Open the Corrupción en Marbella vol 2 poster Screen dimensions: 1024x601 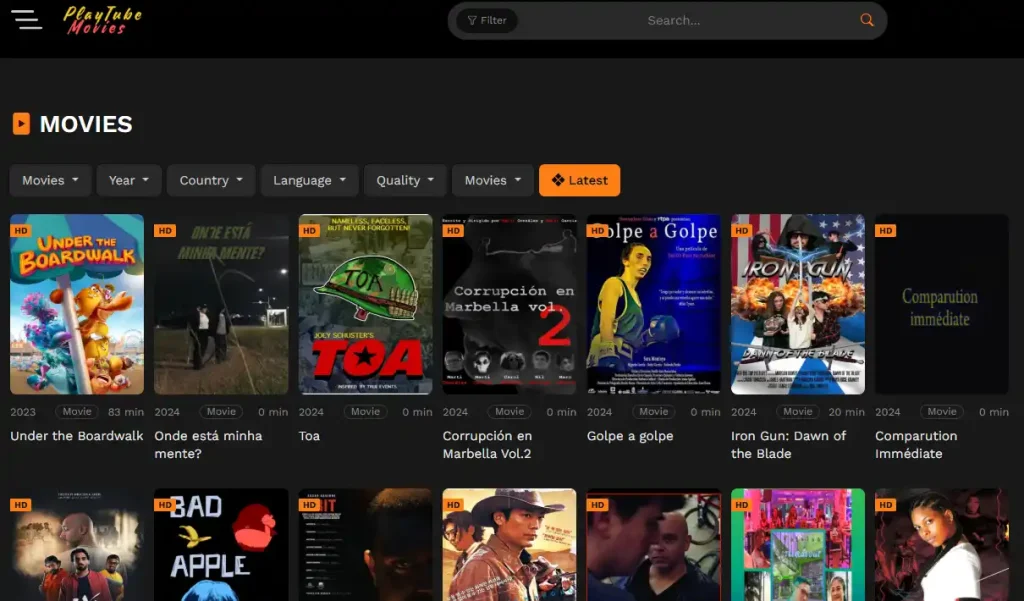pyautogui.click(x=509, y=304)
